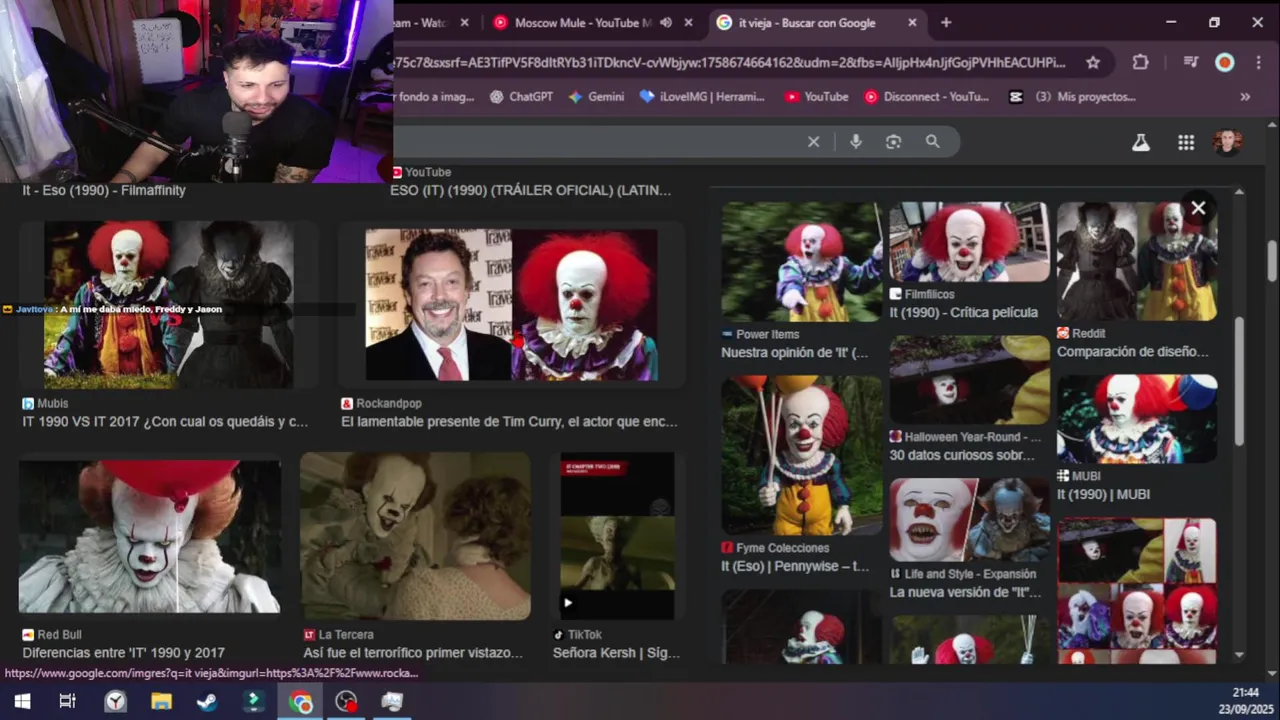Bookmark this page with the star icon
This screenshot has height=720, width=1280.
click(x=1093, y=62)
